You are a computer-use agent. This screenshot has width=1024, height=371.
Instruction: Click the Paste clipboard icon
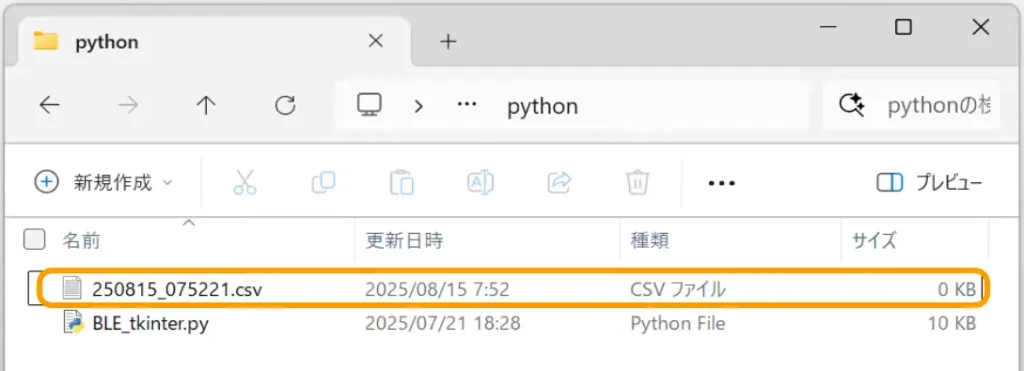(x=402, y=182)
